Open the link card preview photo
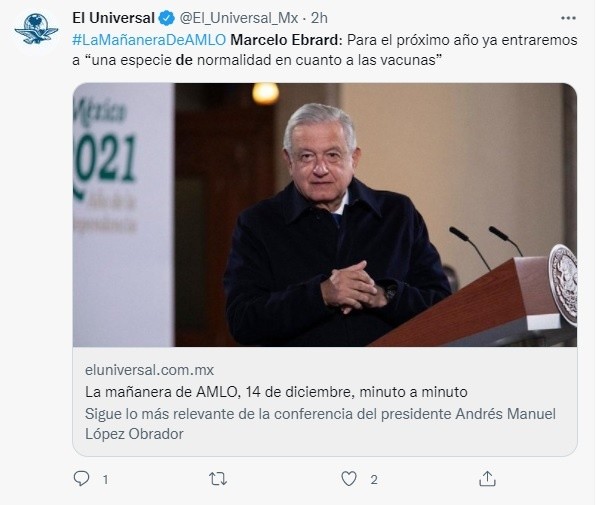 (325, 215)
